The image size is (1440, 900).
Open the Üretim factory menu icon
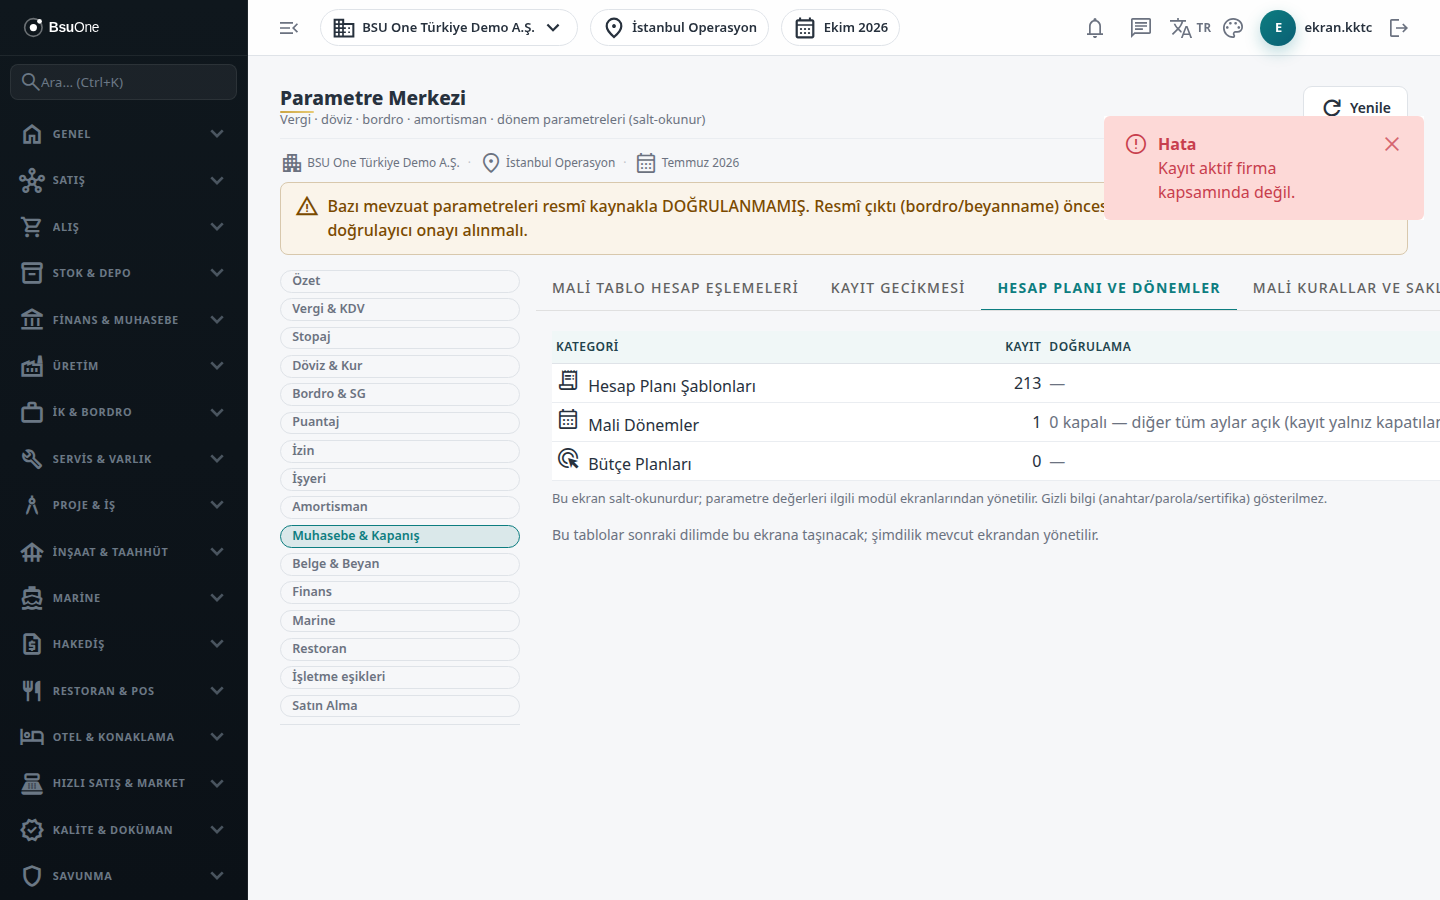(x=32, y=366)
